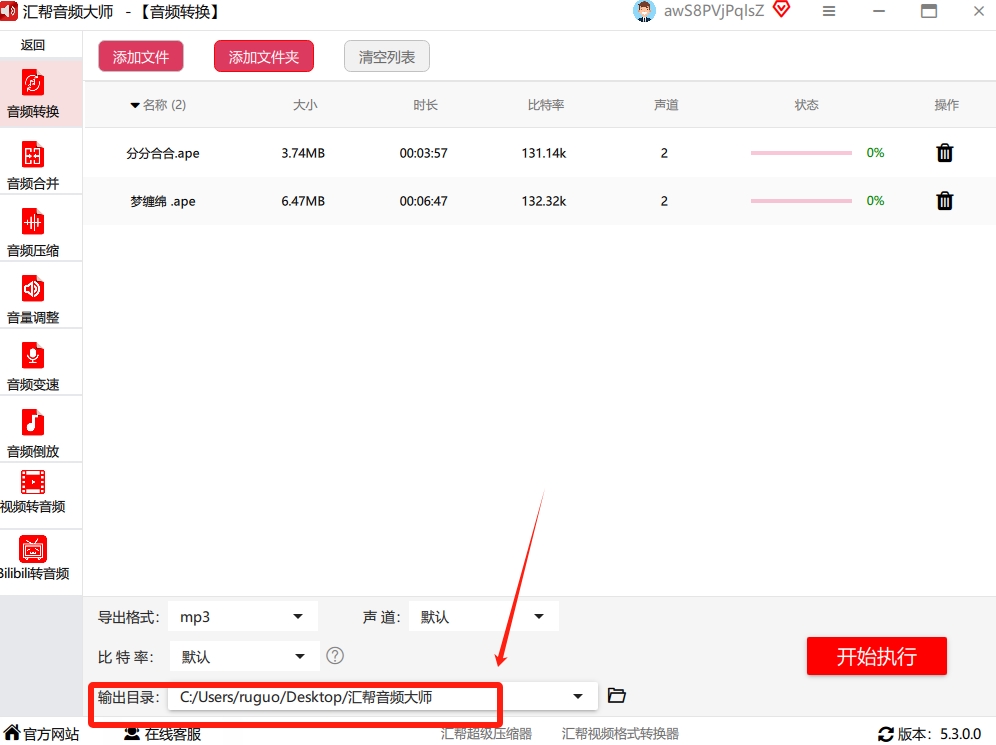
Task: Expand the 声道 默认 dropdown
Action: (539, 617)
